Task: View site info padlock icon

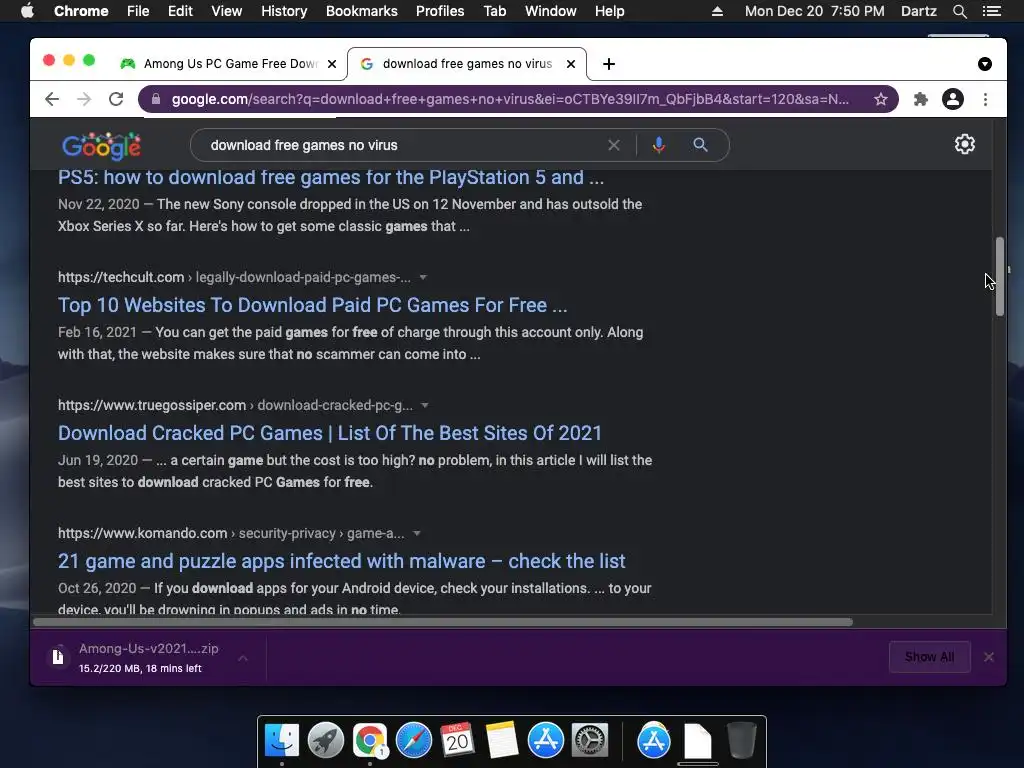Action: (x=155, y=99)
